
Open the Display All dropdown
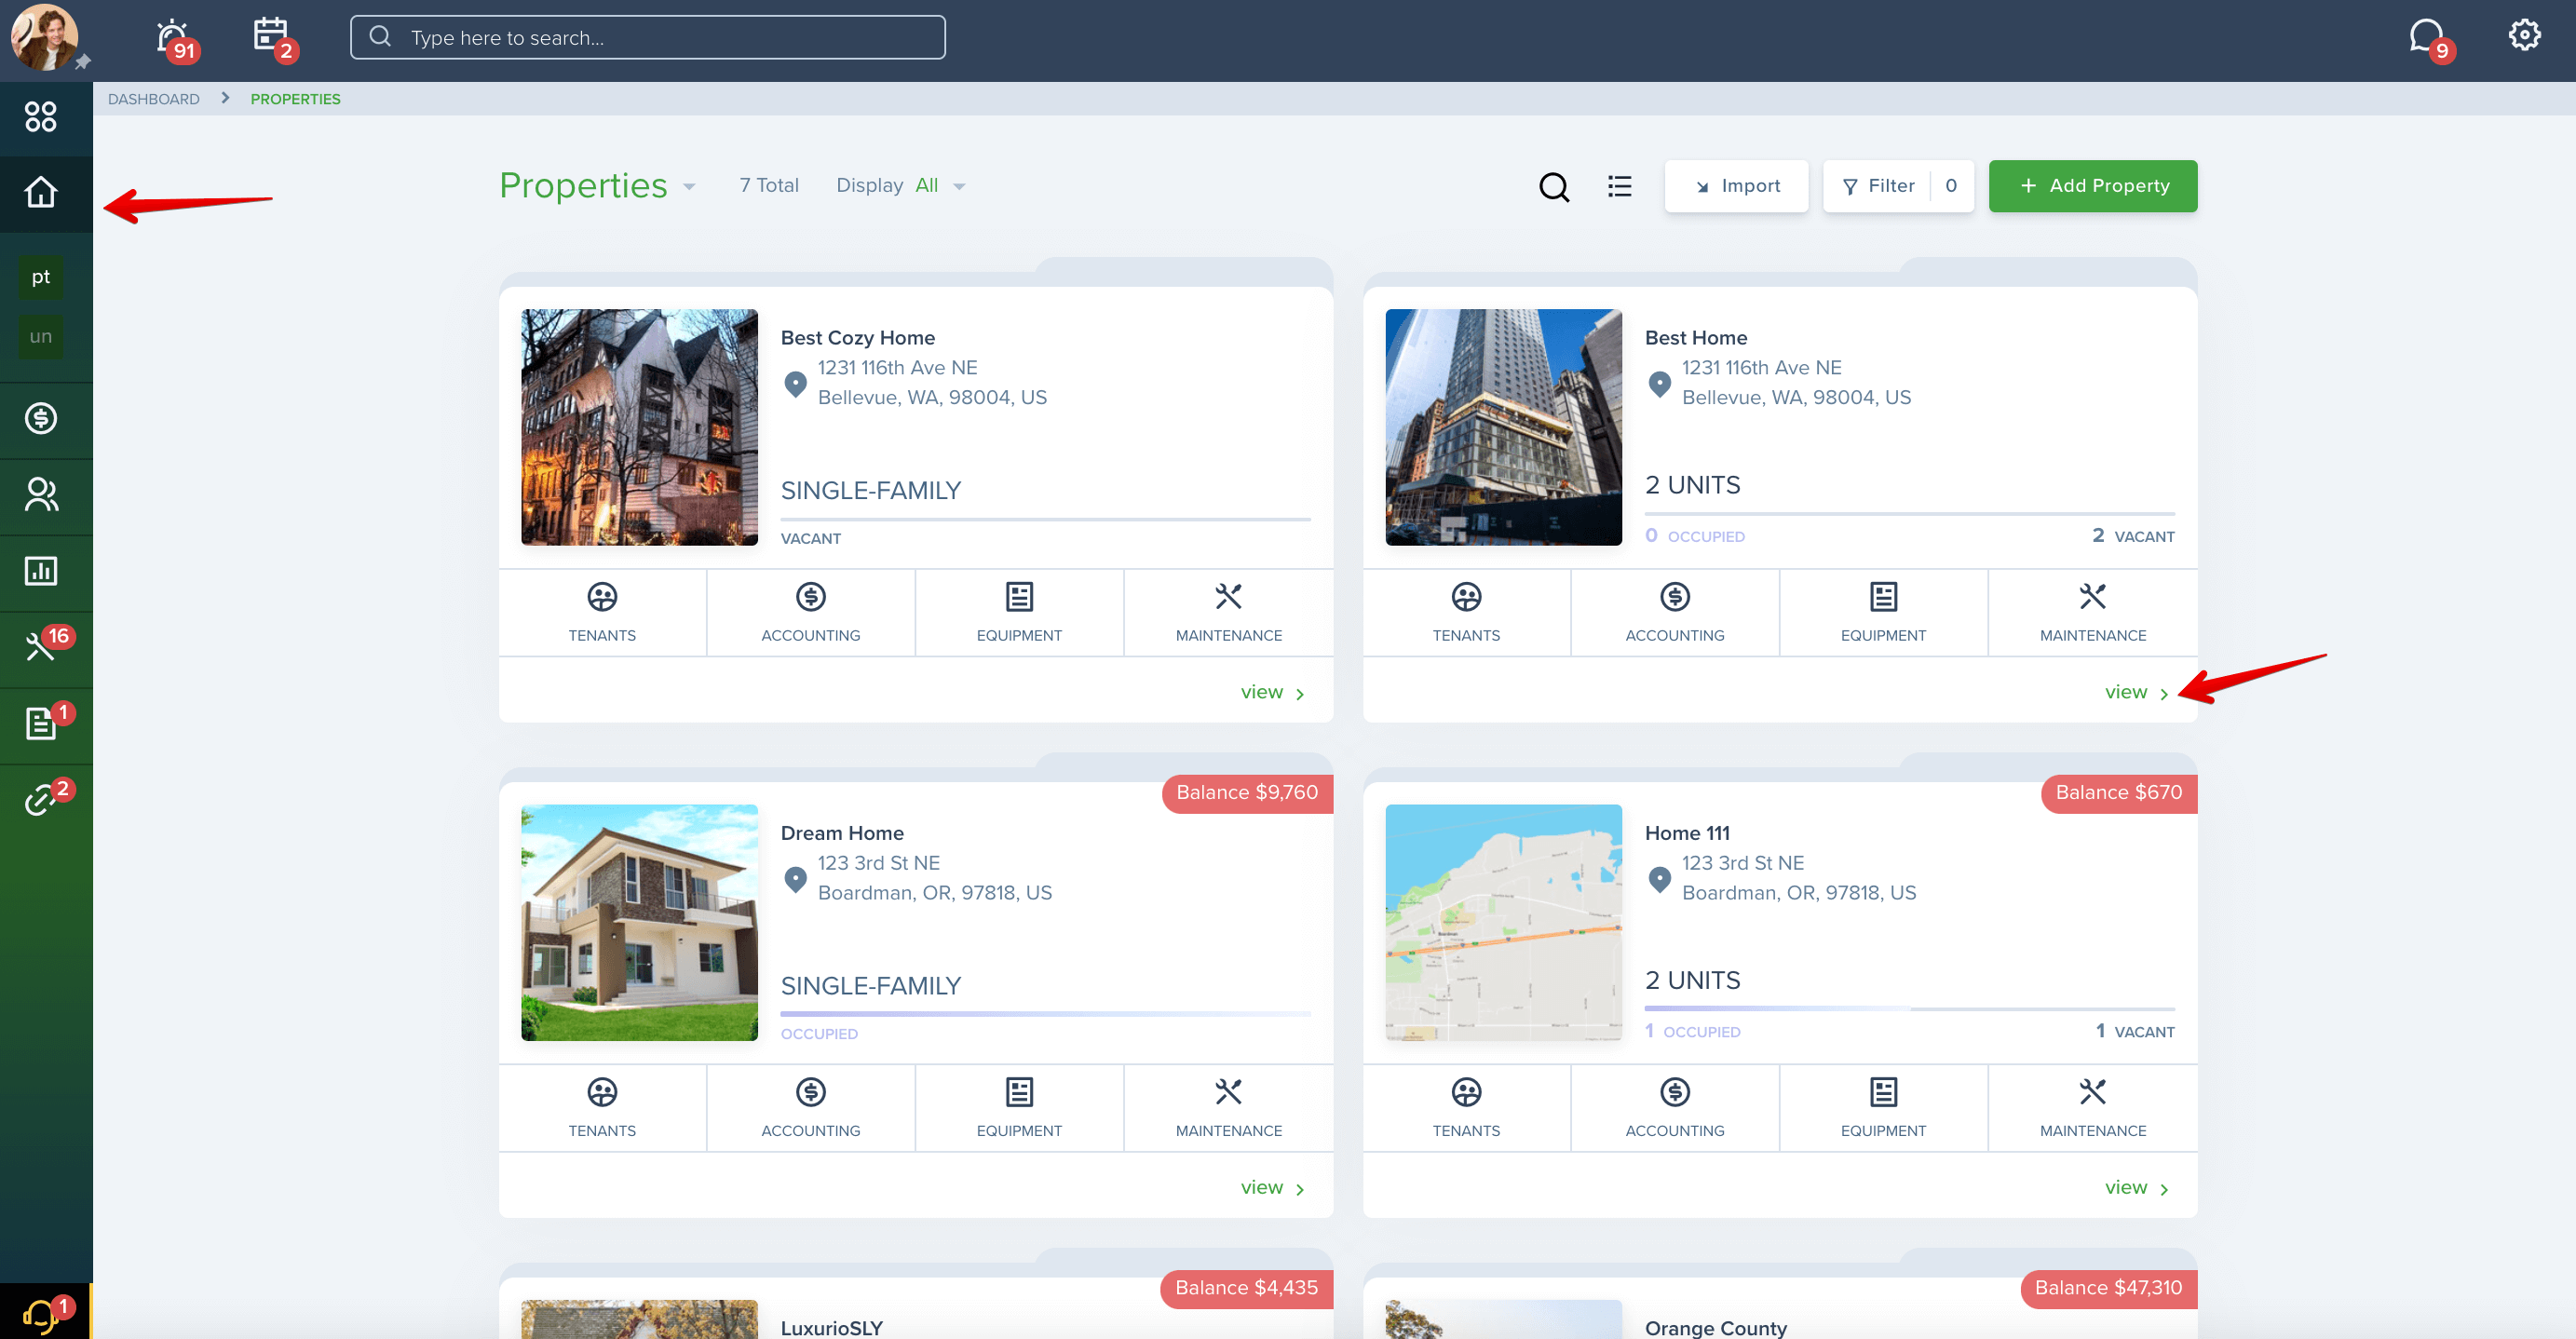[x=900, y=186]
